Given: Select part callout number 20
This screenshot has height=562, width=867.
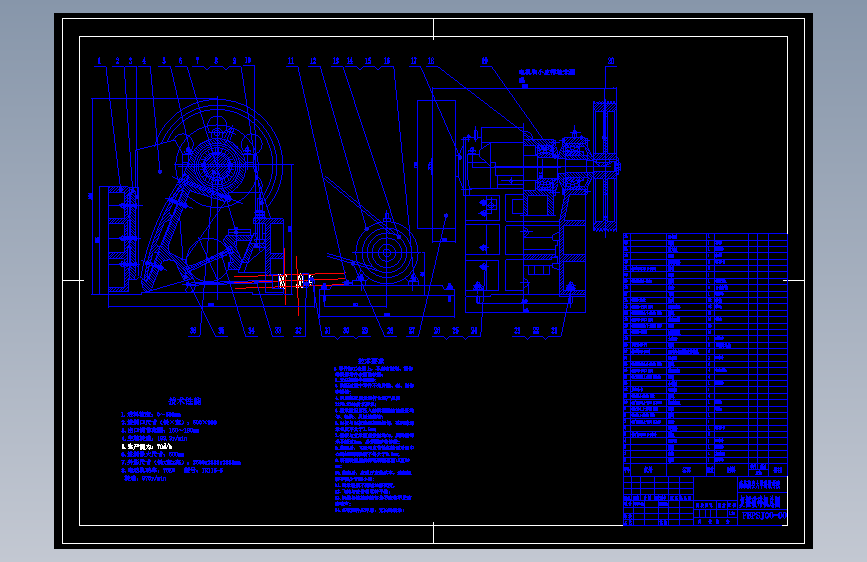Looking at the screenshot, I should click(x=611, y=61).
